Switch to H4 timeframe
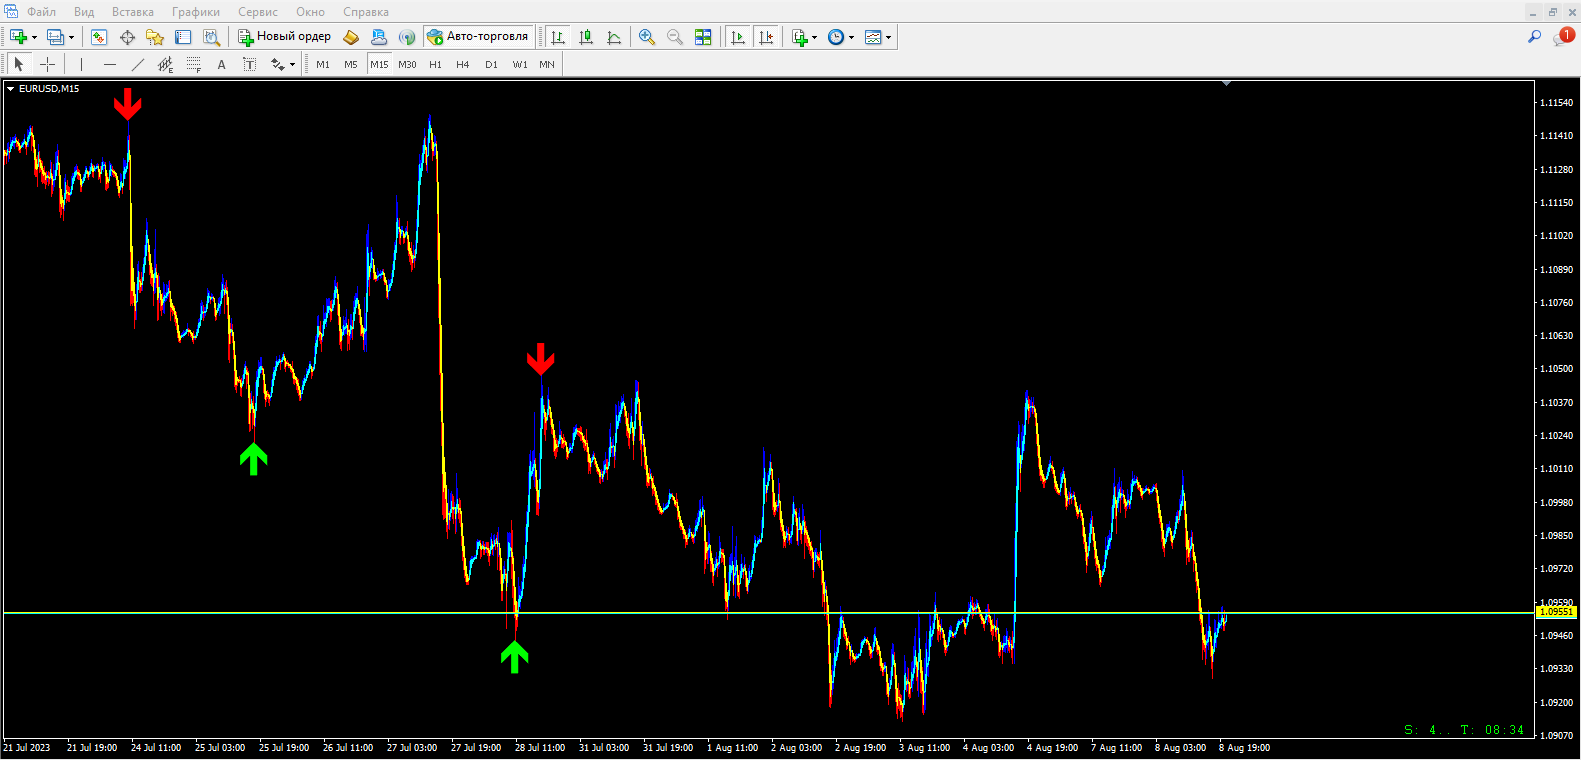 [x=463, y=64]
